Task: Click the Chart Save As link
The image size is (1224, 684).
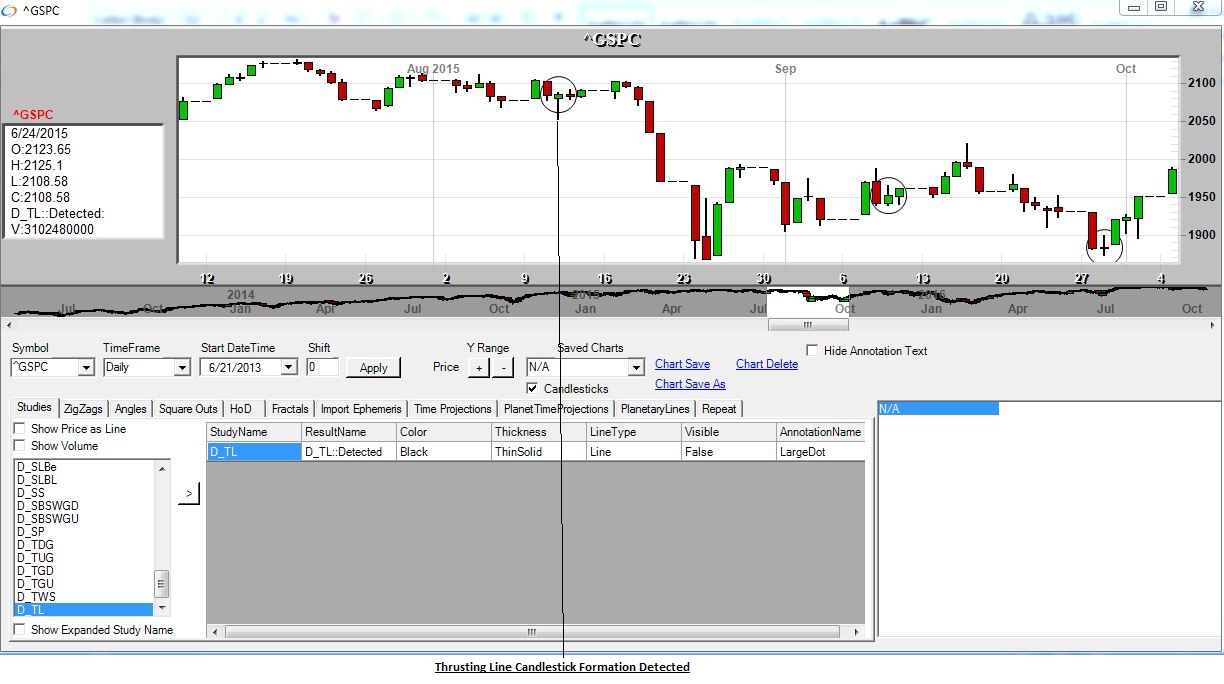Action: click(690, 384)
